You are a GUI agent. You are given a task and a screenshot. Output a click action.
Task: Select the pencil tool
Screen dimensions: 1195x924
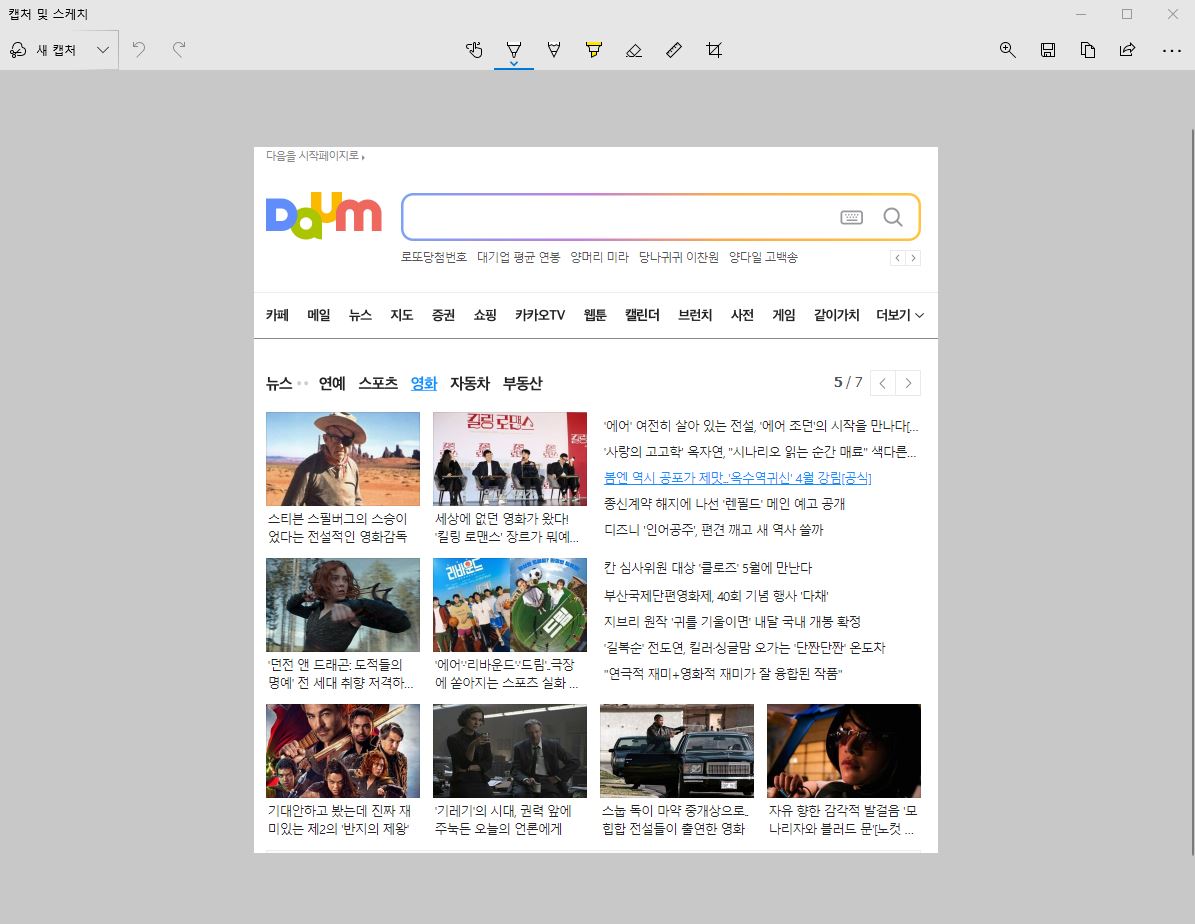[554, 50]
